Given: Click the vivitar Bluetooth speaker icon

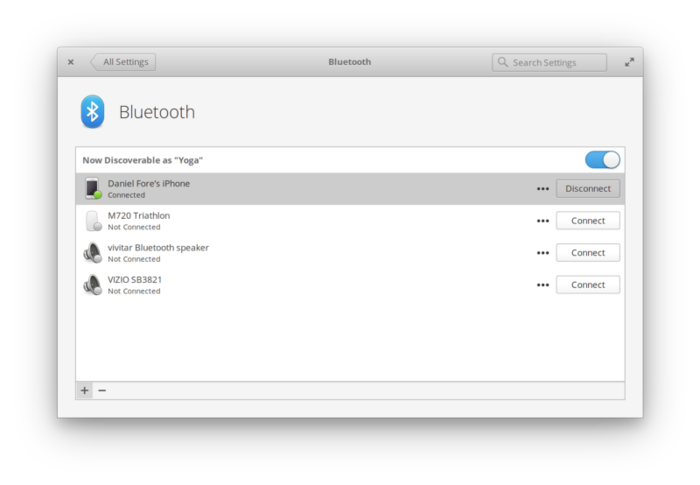Looking at the screenshot, I should pyautogui.click(x=92, y=253).
